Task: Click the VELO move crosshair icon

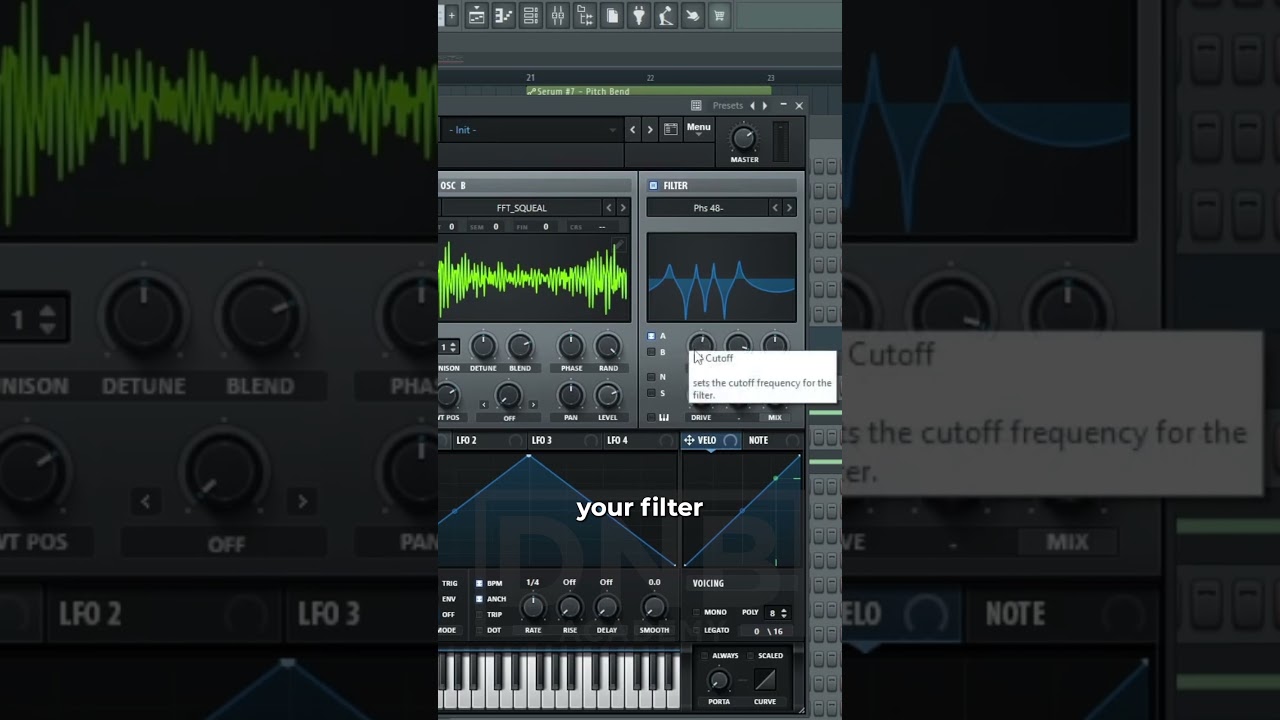Action: (689, 440)
